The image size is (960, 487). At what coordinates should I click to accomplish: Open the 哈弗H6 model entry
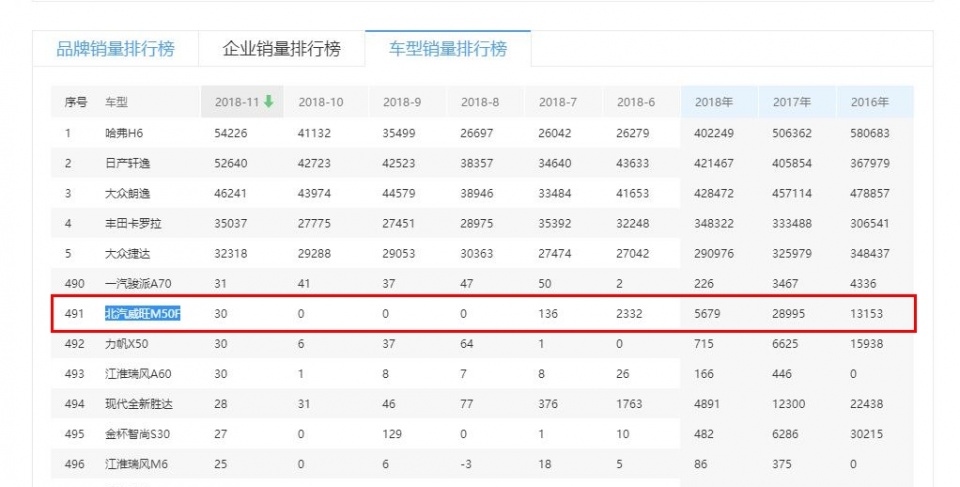pyautogui.click(x=124, y=133)
